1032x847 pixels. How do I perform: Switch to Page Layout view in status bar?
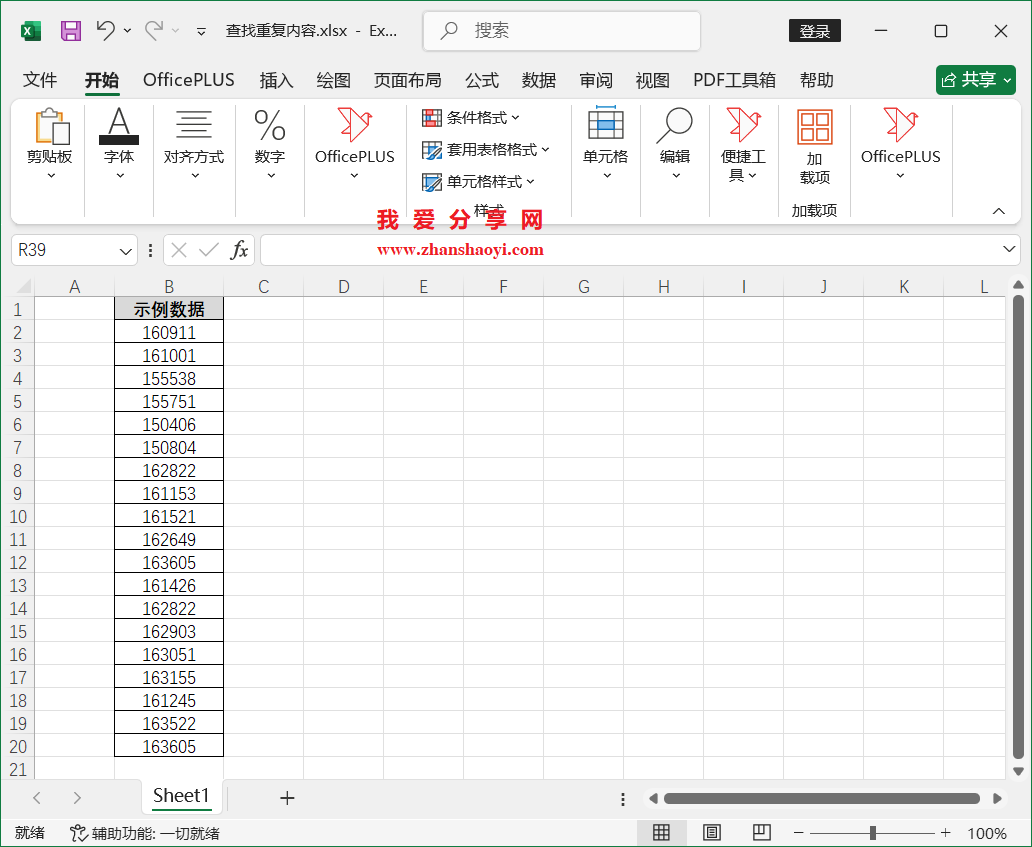click(x=711, y=832)
